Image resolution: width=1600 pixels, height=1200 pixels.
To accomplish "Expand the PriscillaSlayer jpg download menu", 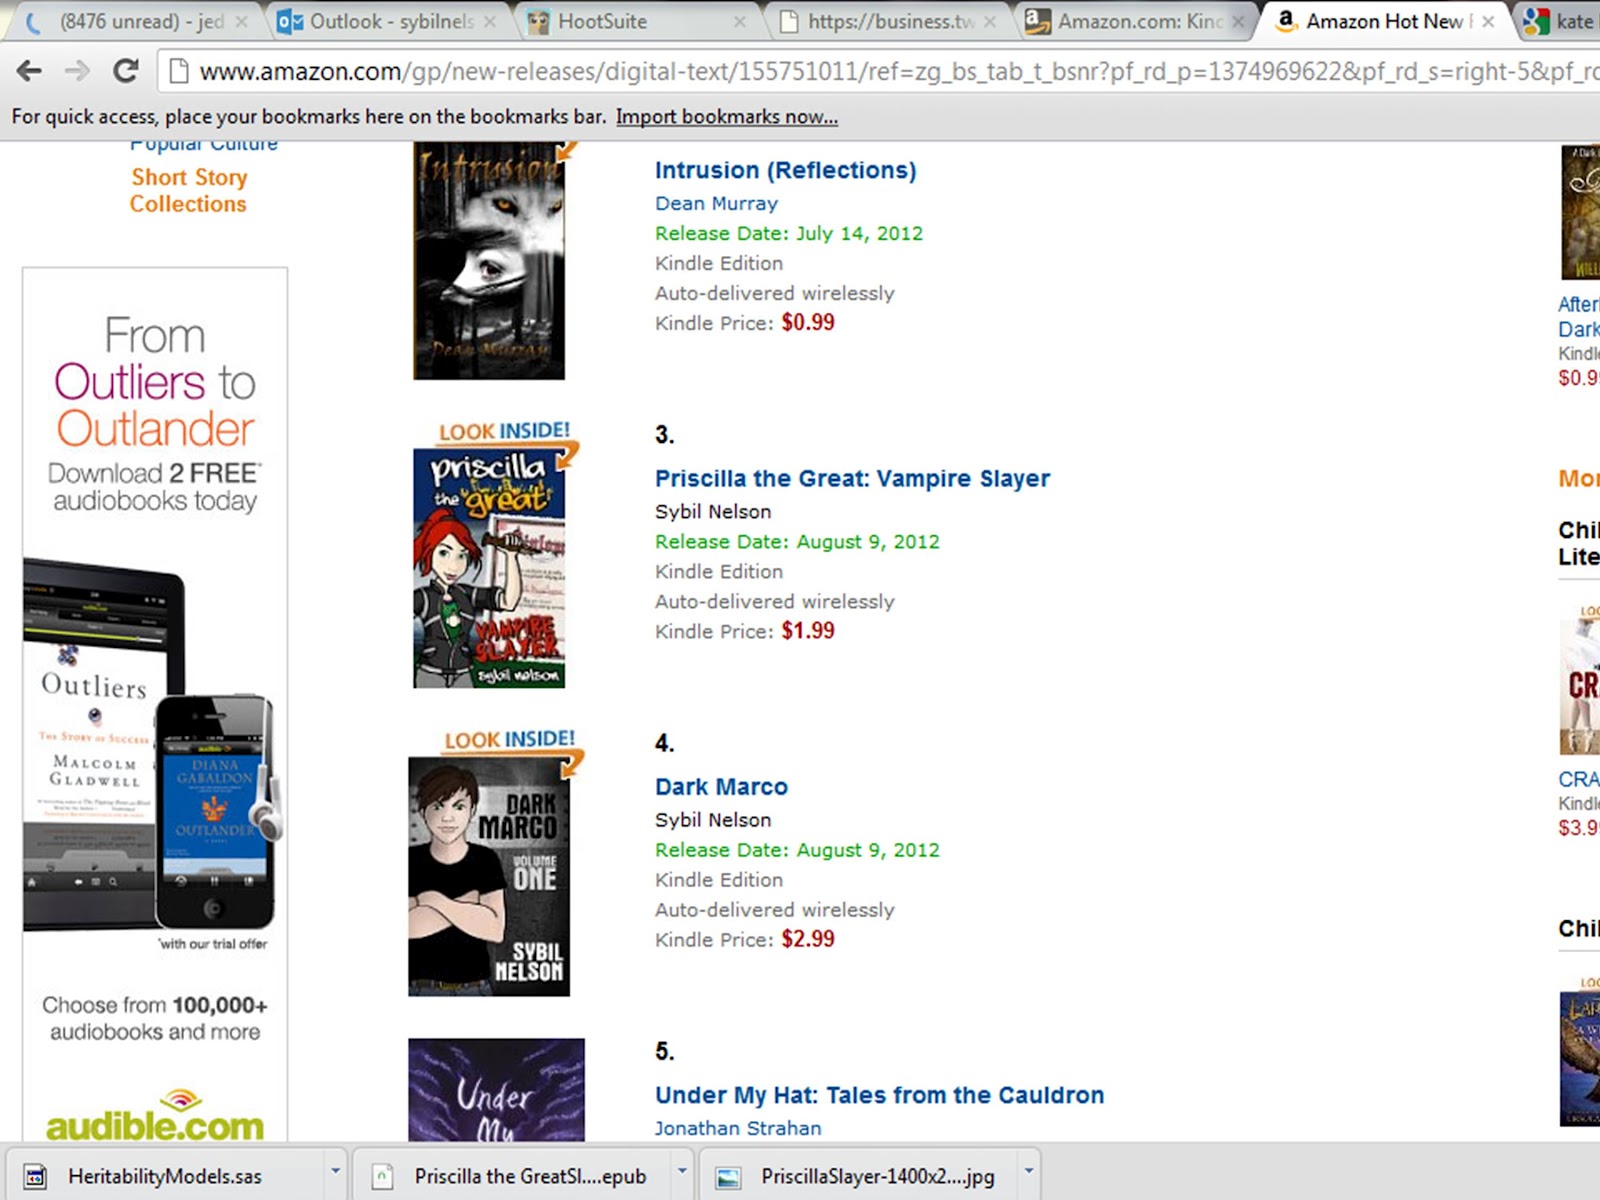I will (x=1028, y=1171).
